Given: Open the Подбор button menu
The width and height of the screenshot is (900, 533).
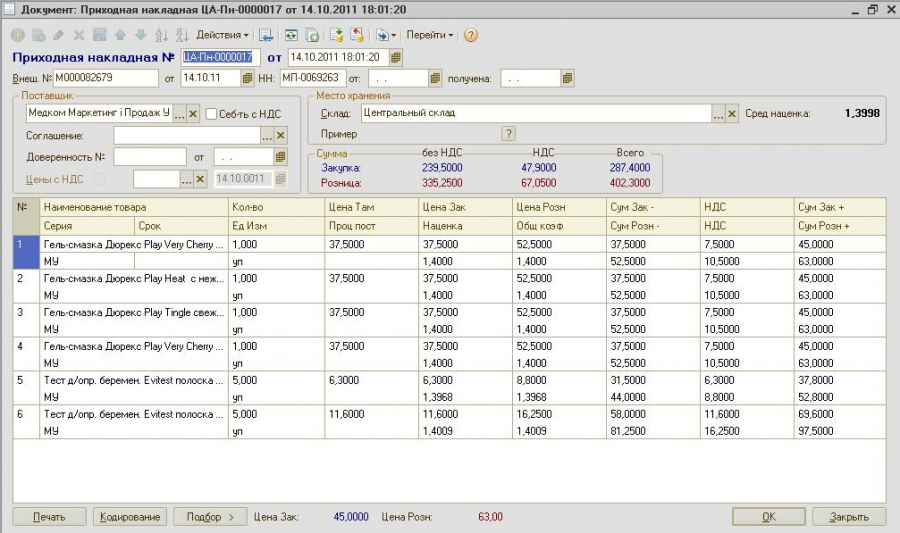Looking at the screenshot, I should tap(210, 516).
